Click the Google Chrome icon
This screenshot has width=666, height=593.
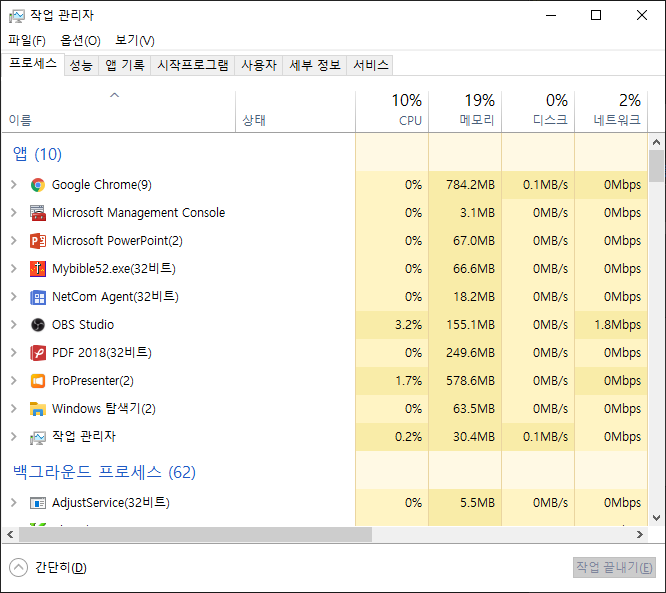pyautogui.click(x=38, y=185)
